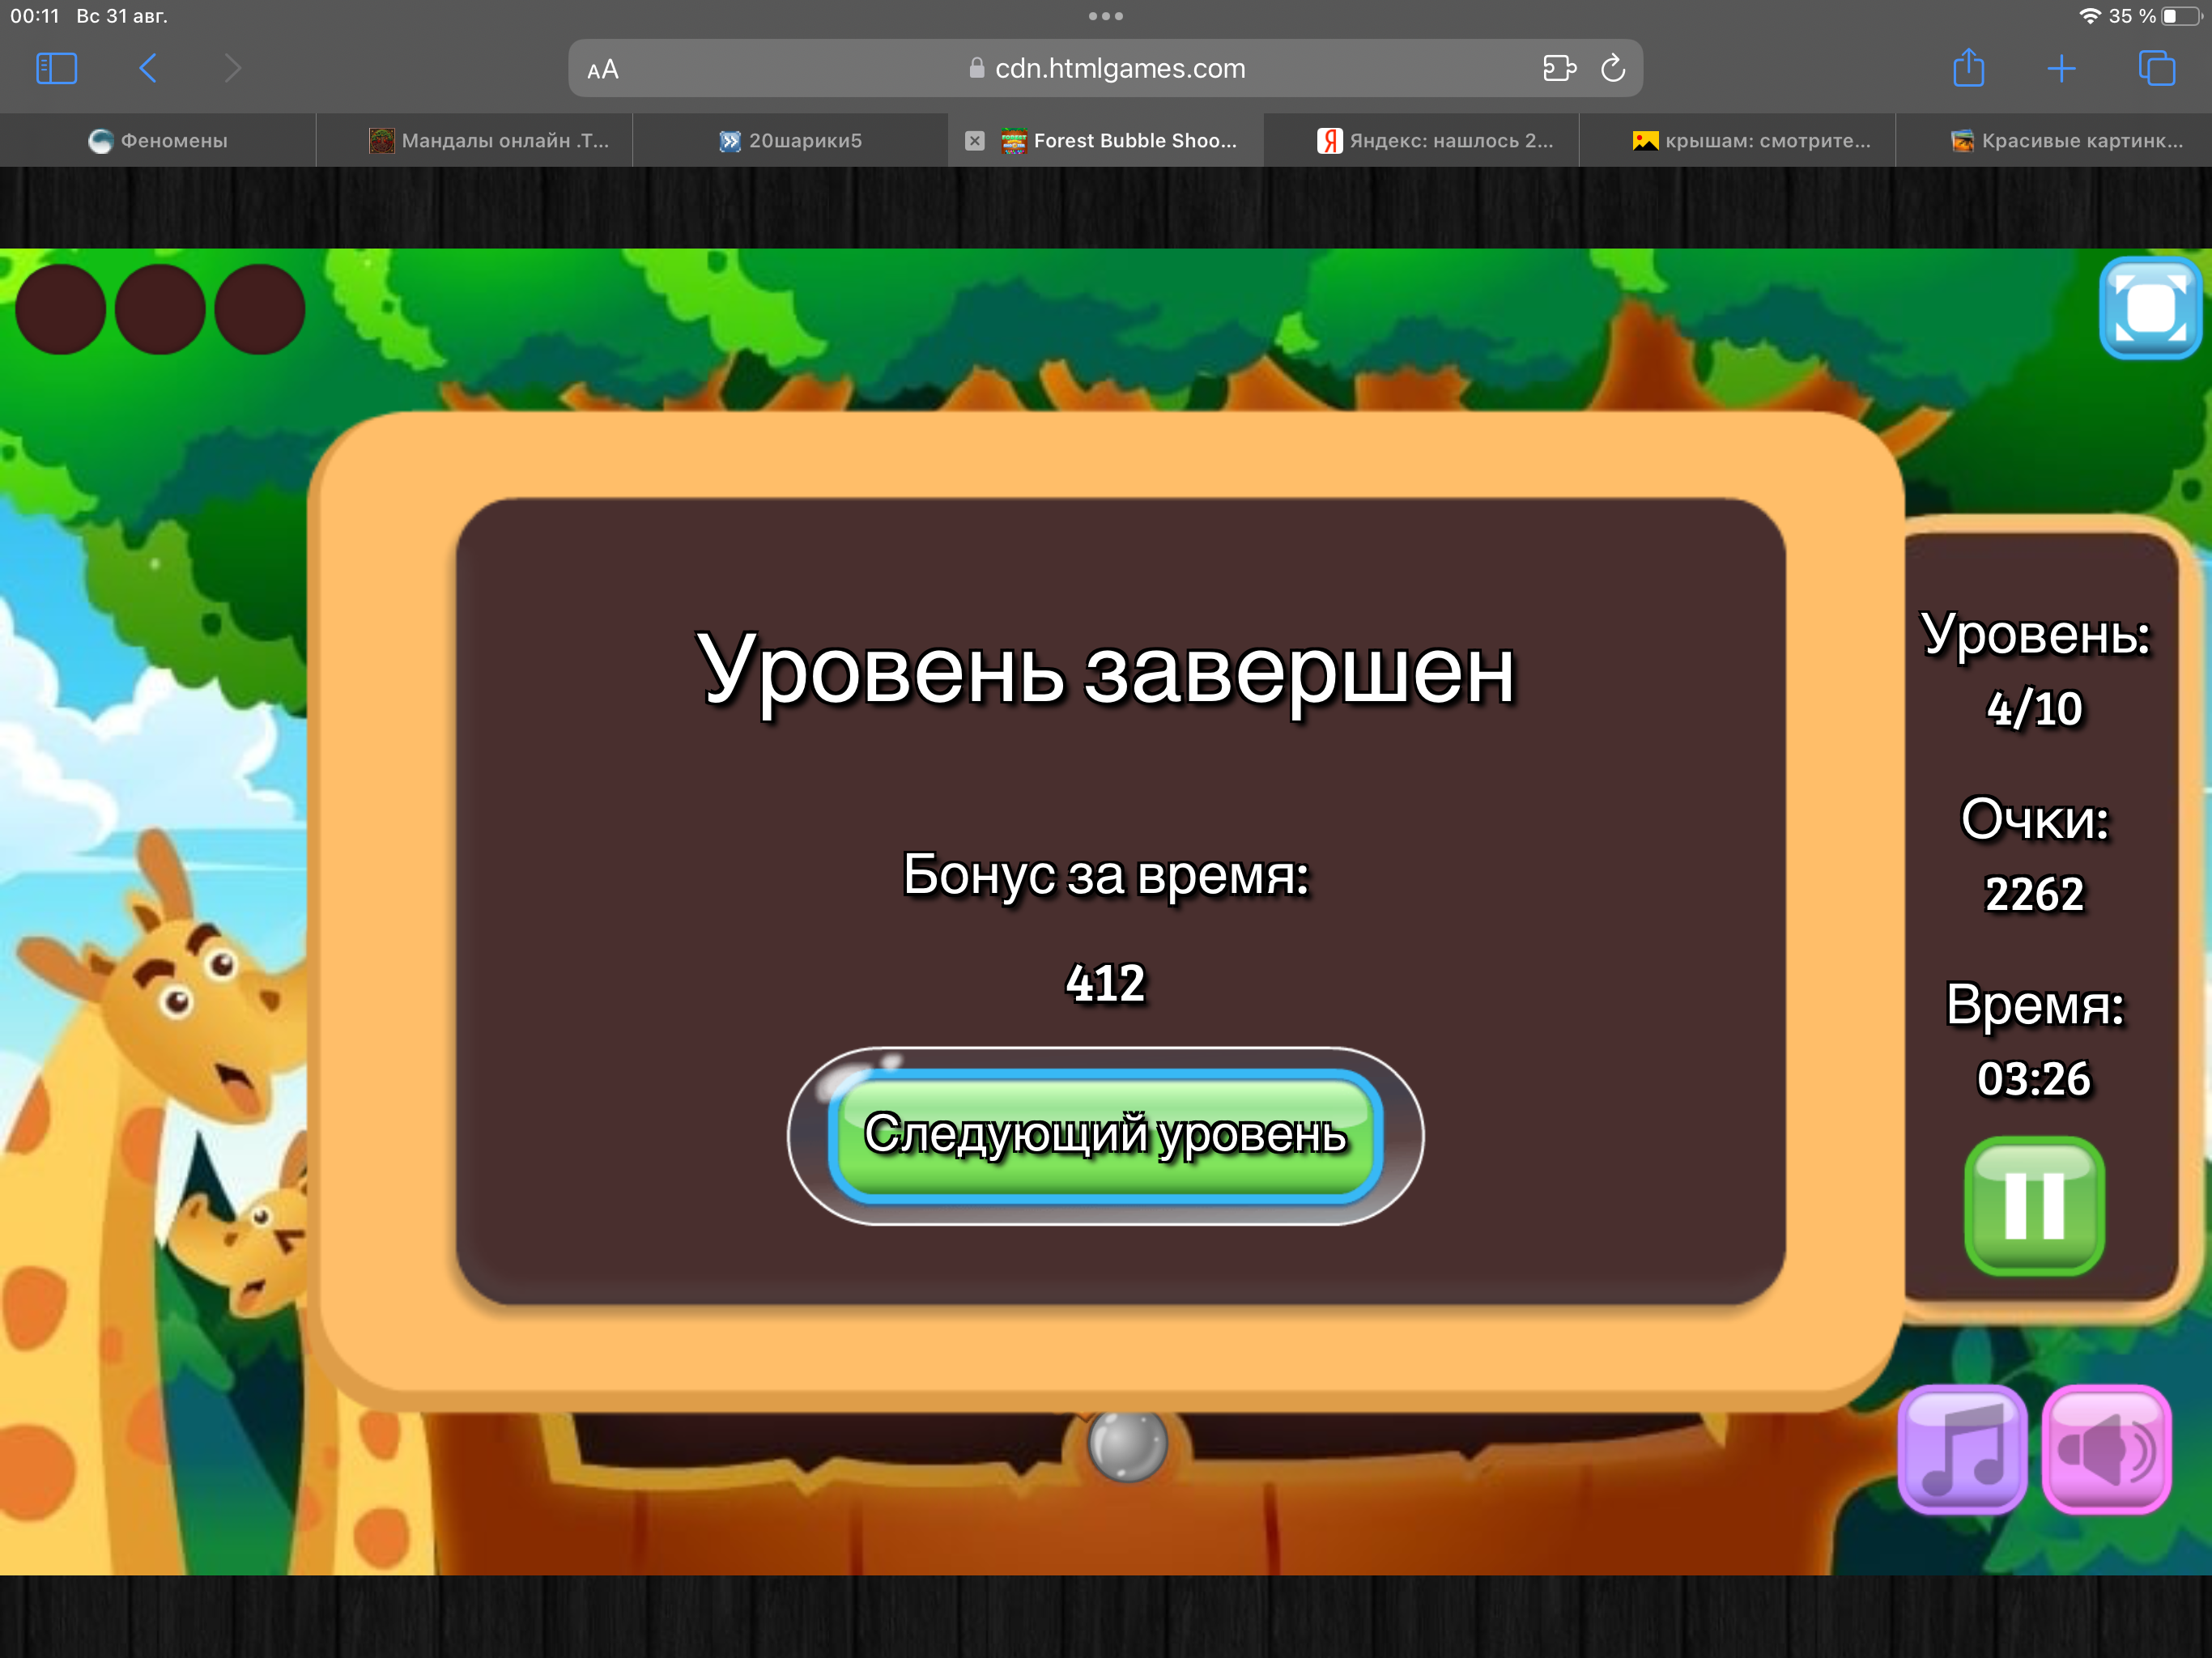Switch to the крышам: смотрите tab

(1738, 140)
